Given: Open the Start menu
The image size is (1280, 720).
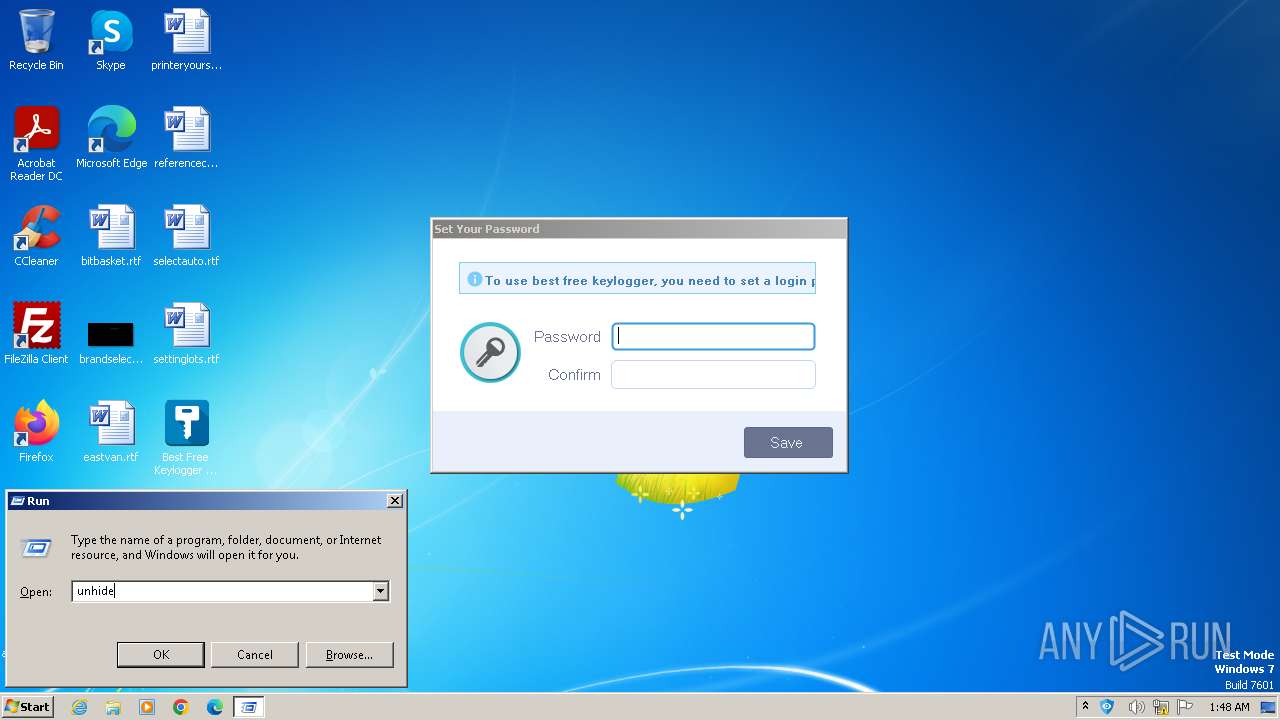Looking at the screenshot, I should point(27,707).
